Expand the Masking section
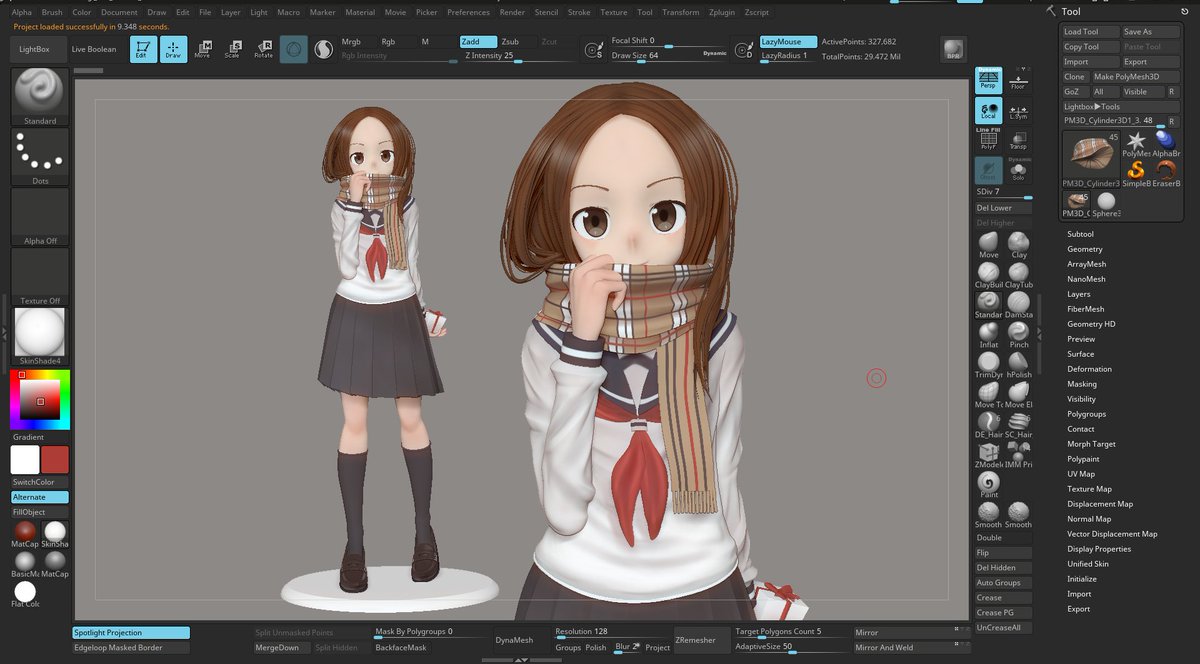The height and width of the screenshot is (664, 1200). tap(1082, 384)
